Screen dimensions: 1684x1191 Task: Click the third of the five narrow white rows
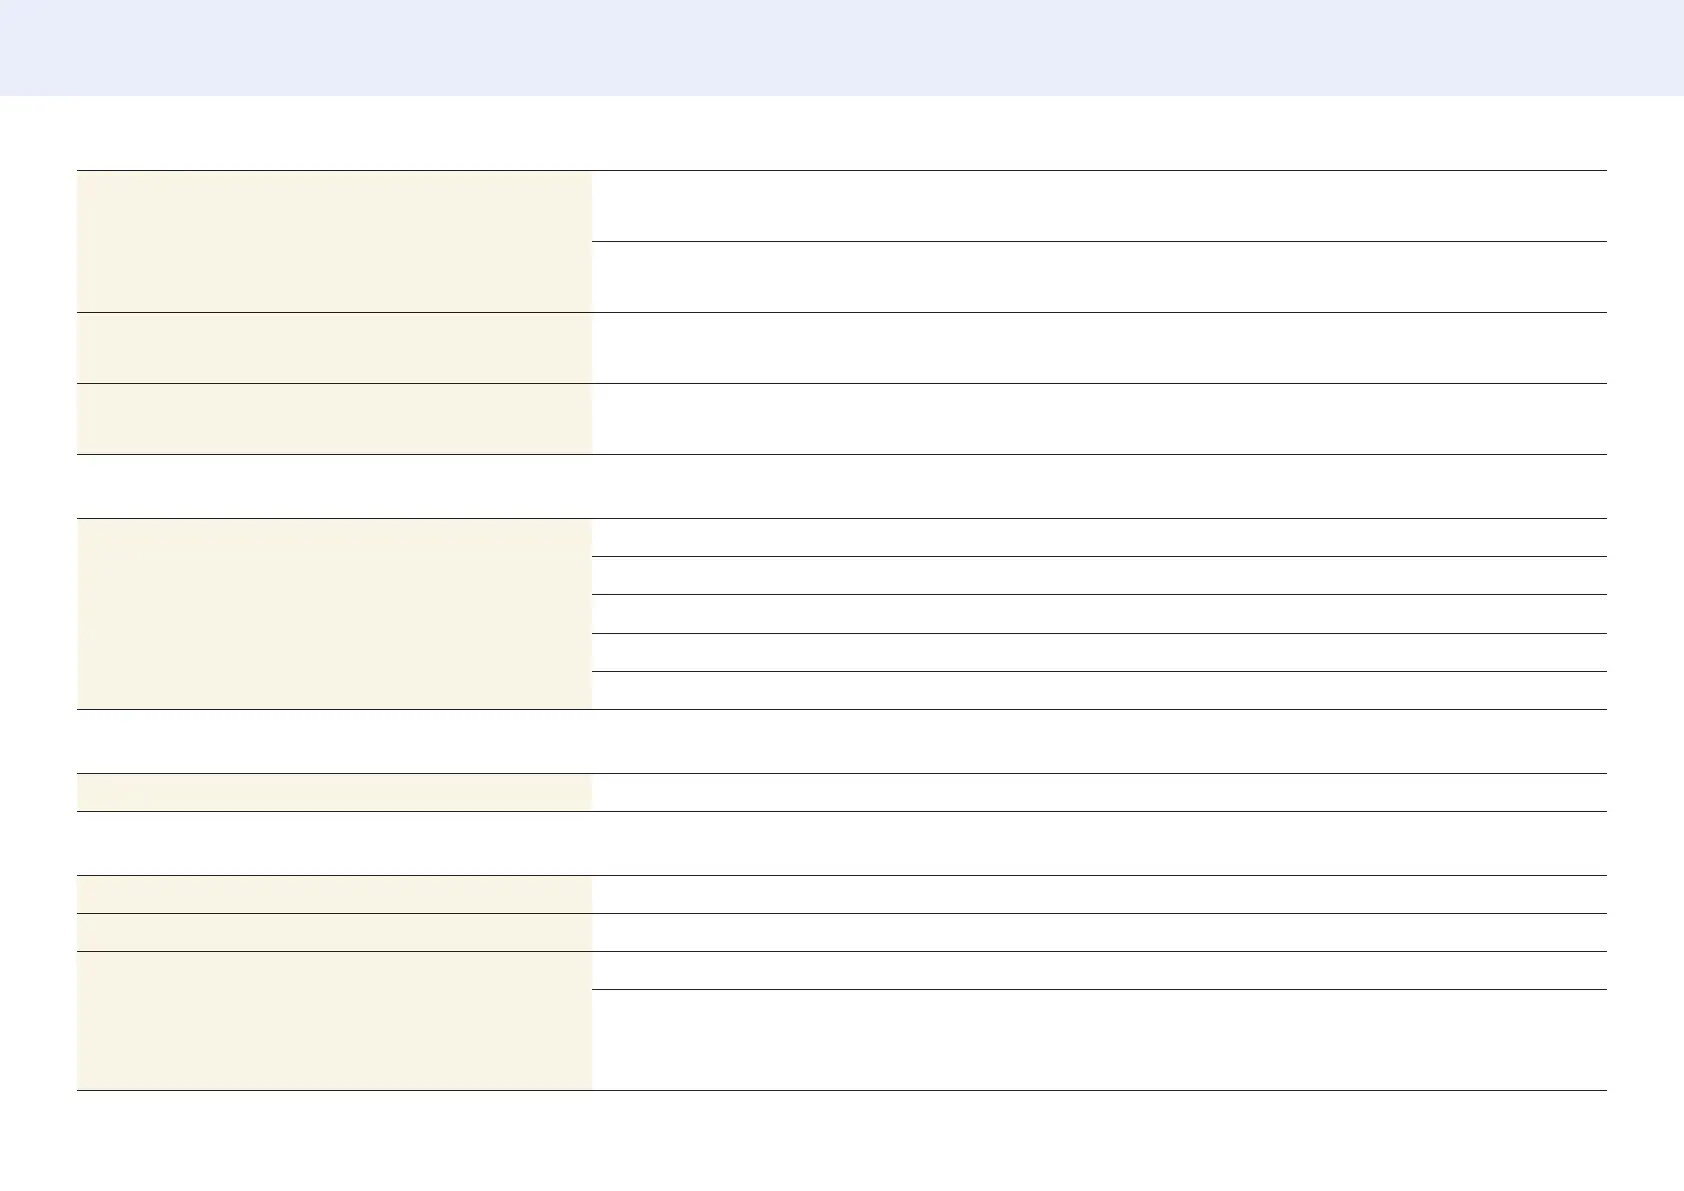pos(1098,614)
